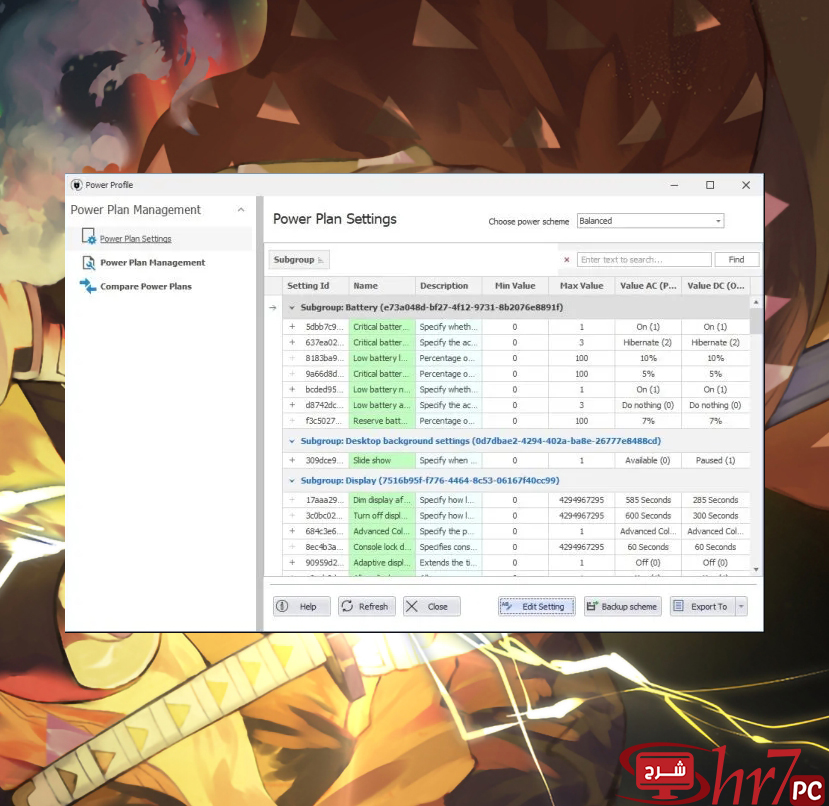
Task: Open the Export To dropdown arrow
Action: 742,607
